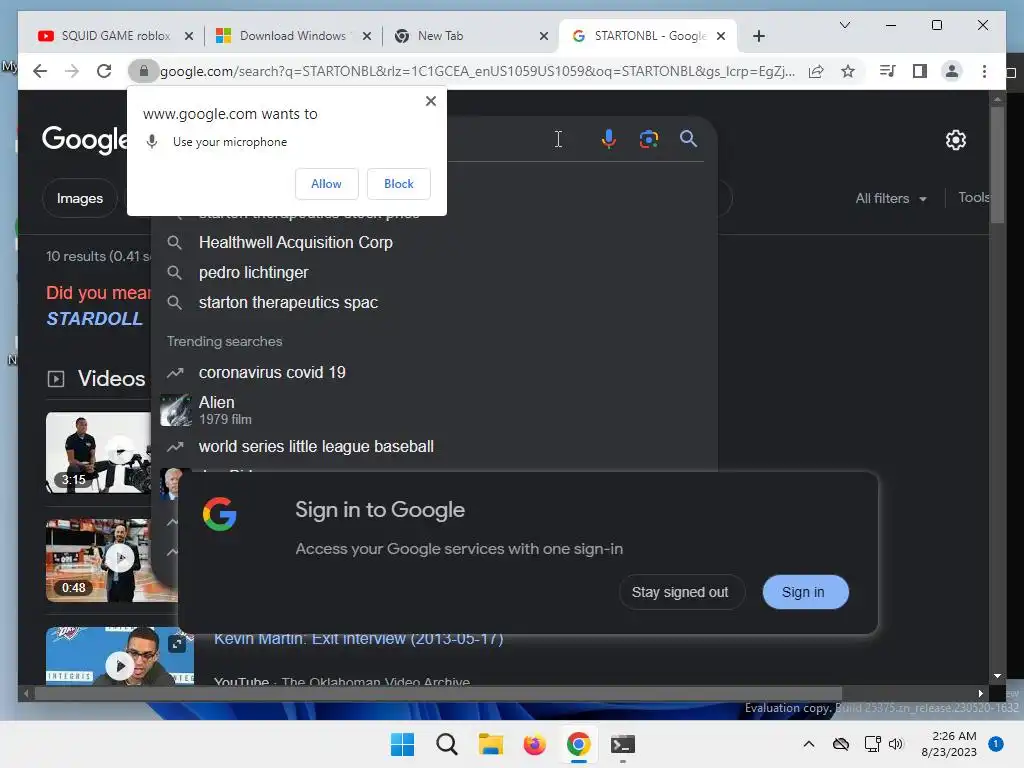
Task: Close the Download Windows tab
Action: pyautogui.click(x=367, y=36)
